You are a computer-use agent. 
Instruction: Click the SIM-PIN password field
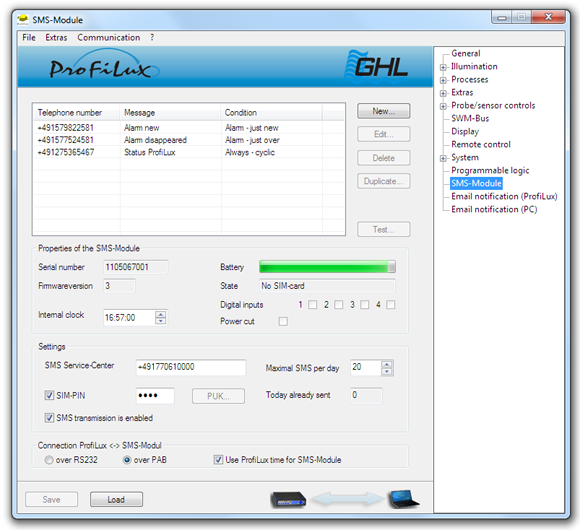(x=155, y=396)
